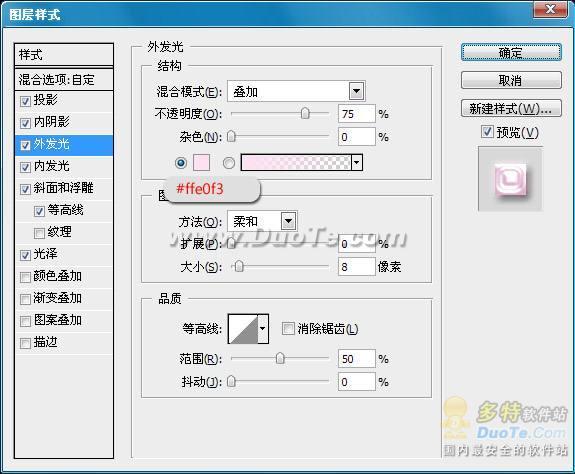Select 混合选项:自定 blending options entry

tap(64, 79)
